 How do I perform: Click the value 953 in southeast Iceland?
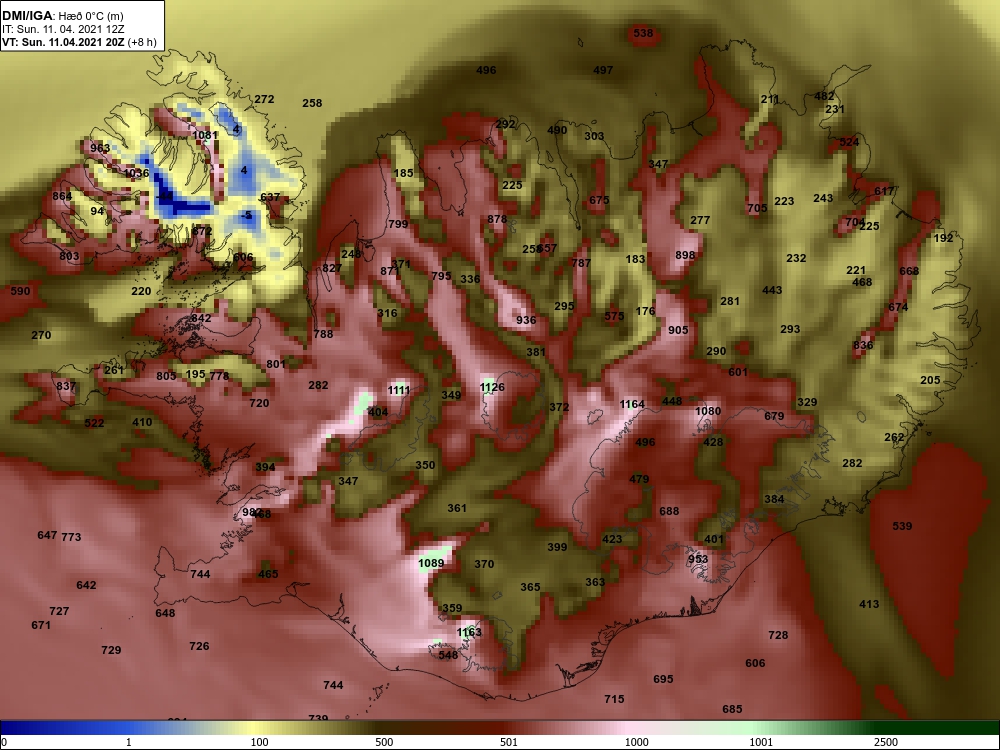click(698, 559)
